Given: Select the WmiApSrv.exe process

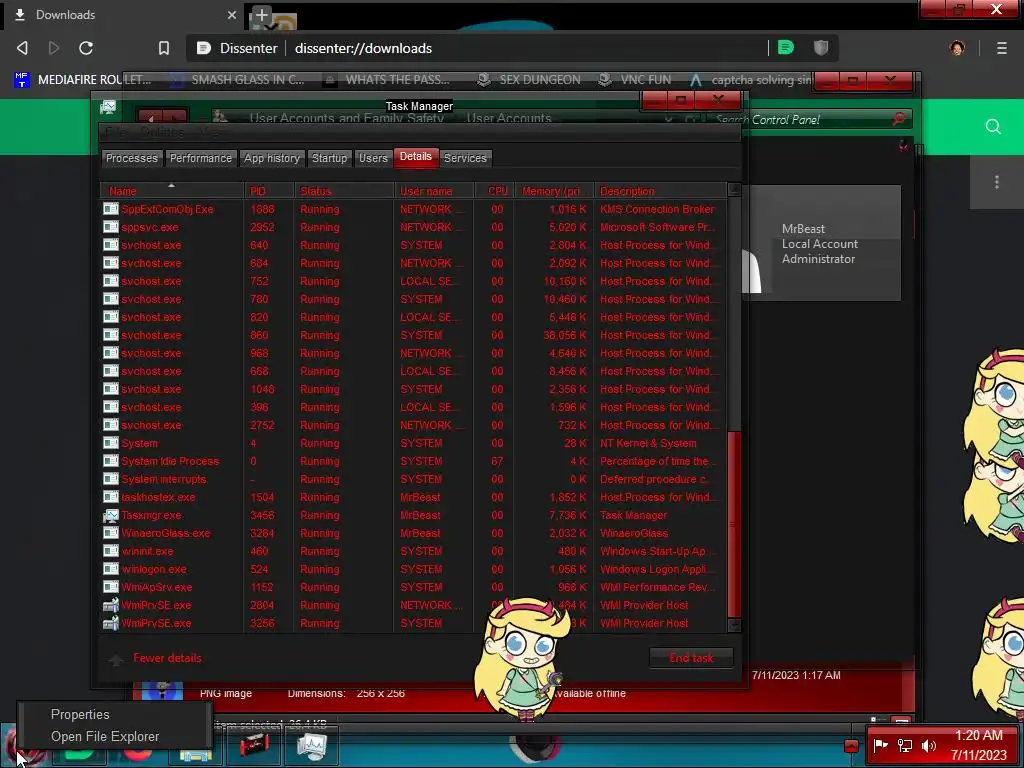Looking at the screenshot, I should 413,587.
